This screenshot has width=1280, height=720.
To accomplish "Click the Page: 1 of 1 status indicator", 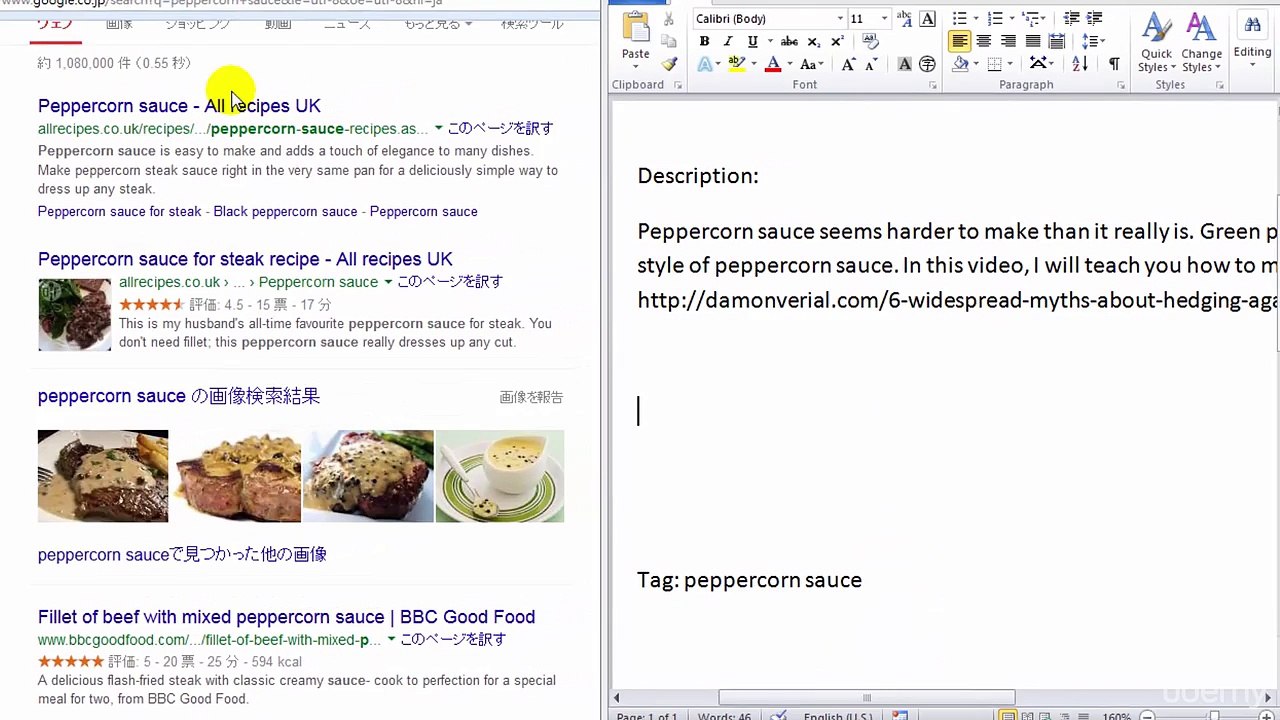I will (x=647, y=717).
